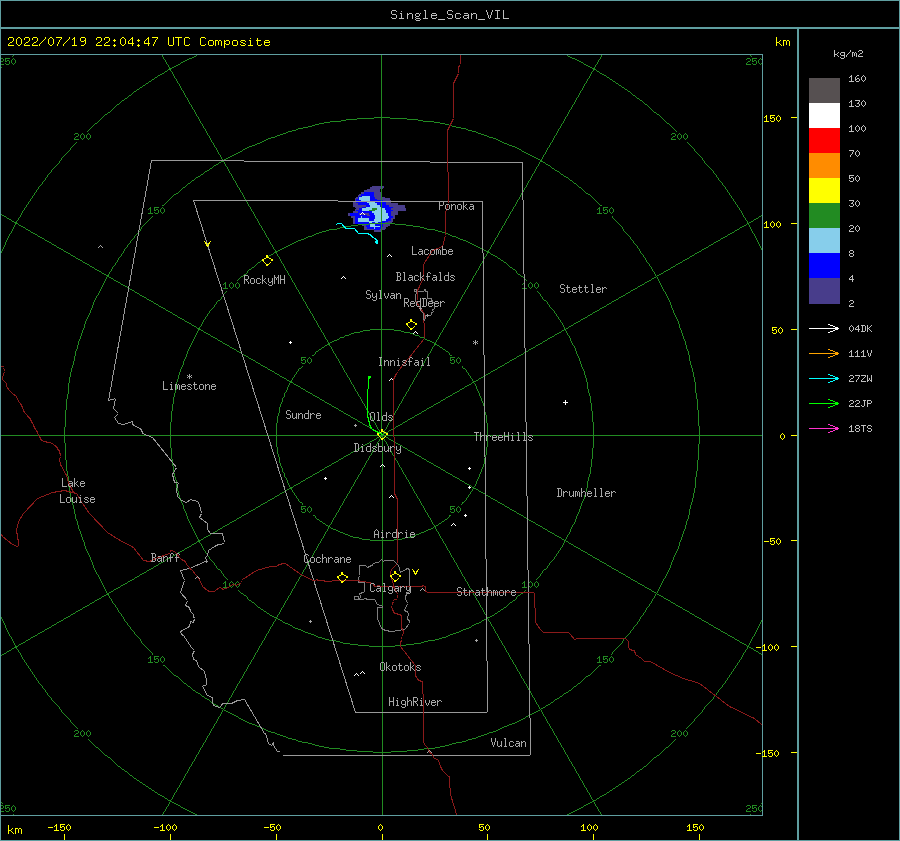Pick the white 100-130 legend swatch
The image size is (900, 841).
click(x=824, y=116)
